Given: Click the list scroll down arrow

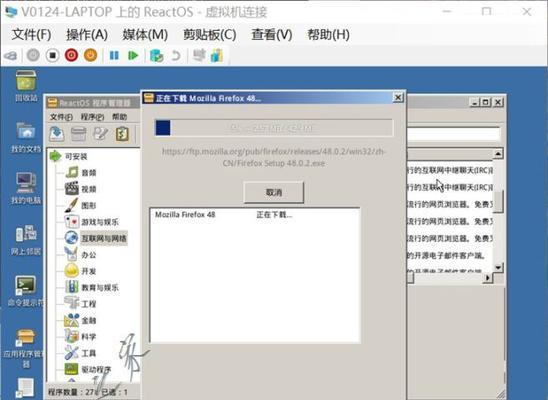Looking at the screenshot, I should [x=498, y=268].
